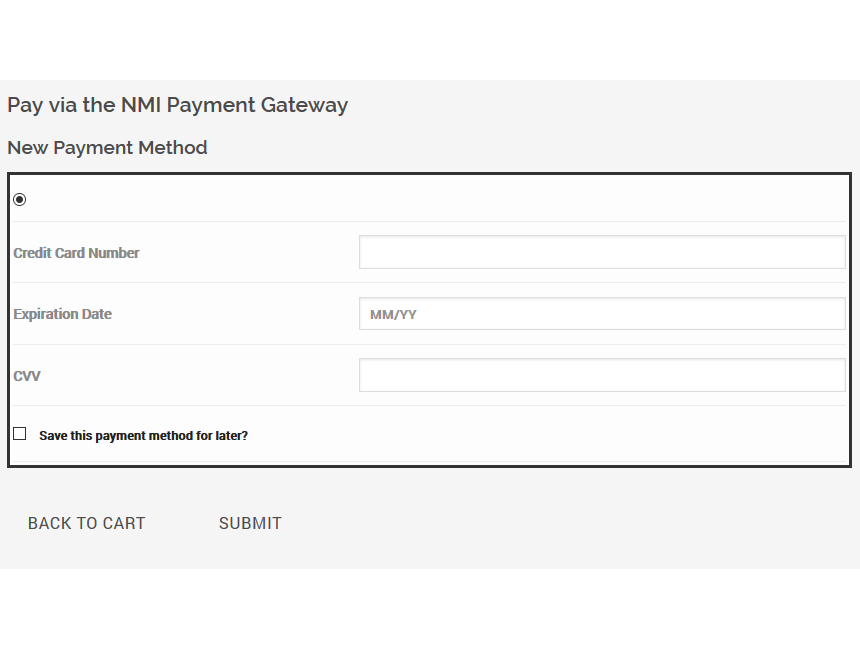Click the CVV label text
Image resolution: width=860 pixels, height=650 pixels.
tap(27, 376)
